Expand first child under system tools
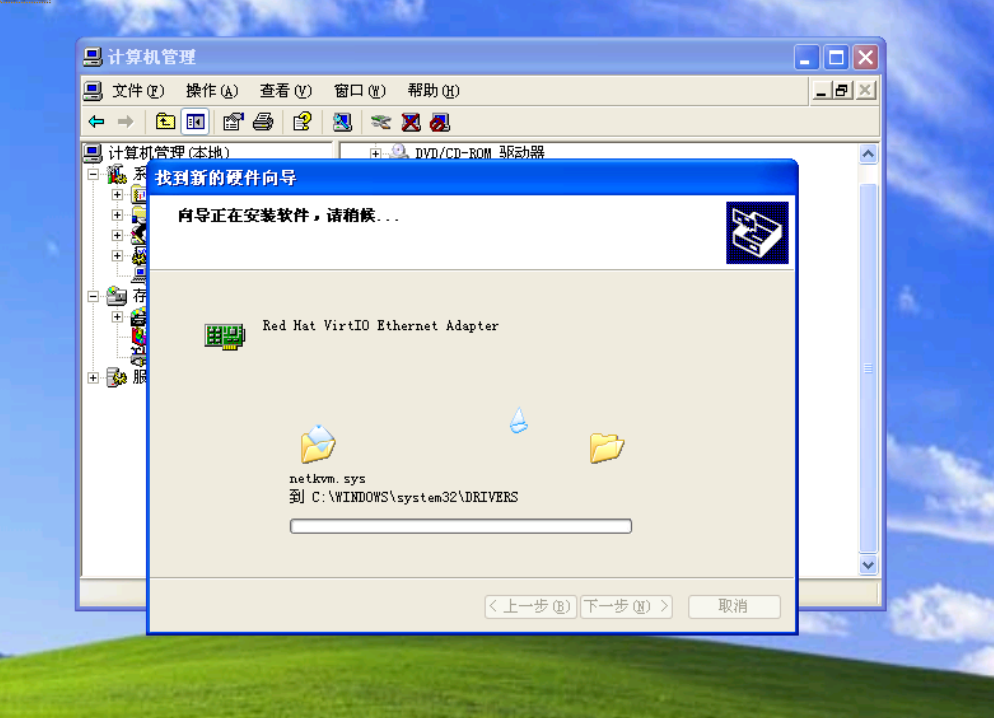This screenshot has width=994, height=718. (x=117, y=195)
